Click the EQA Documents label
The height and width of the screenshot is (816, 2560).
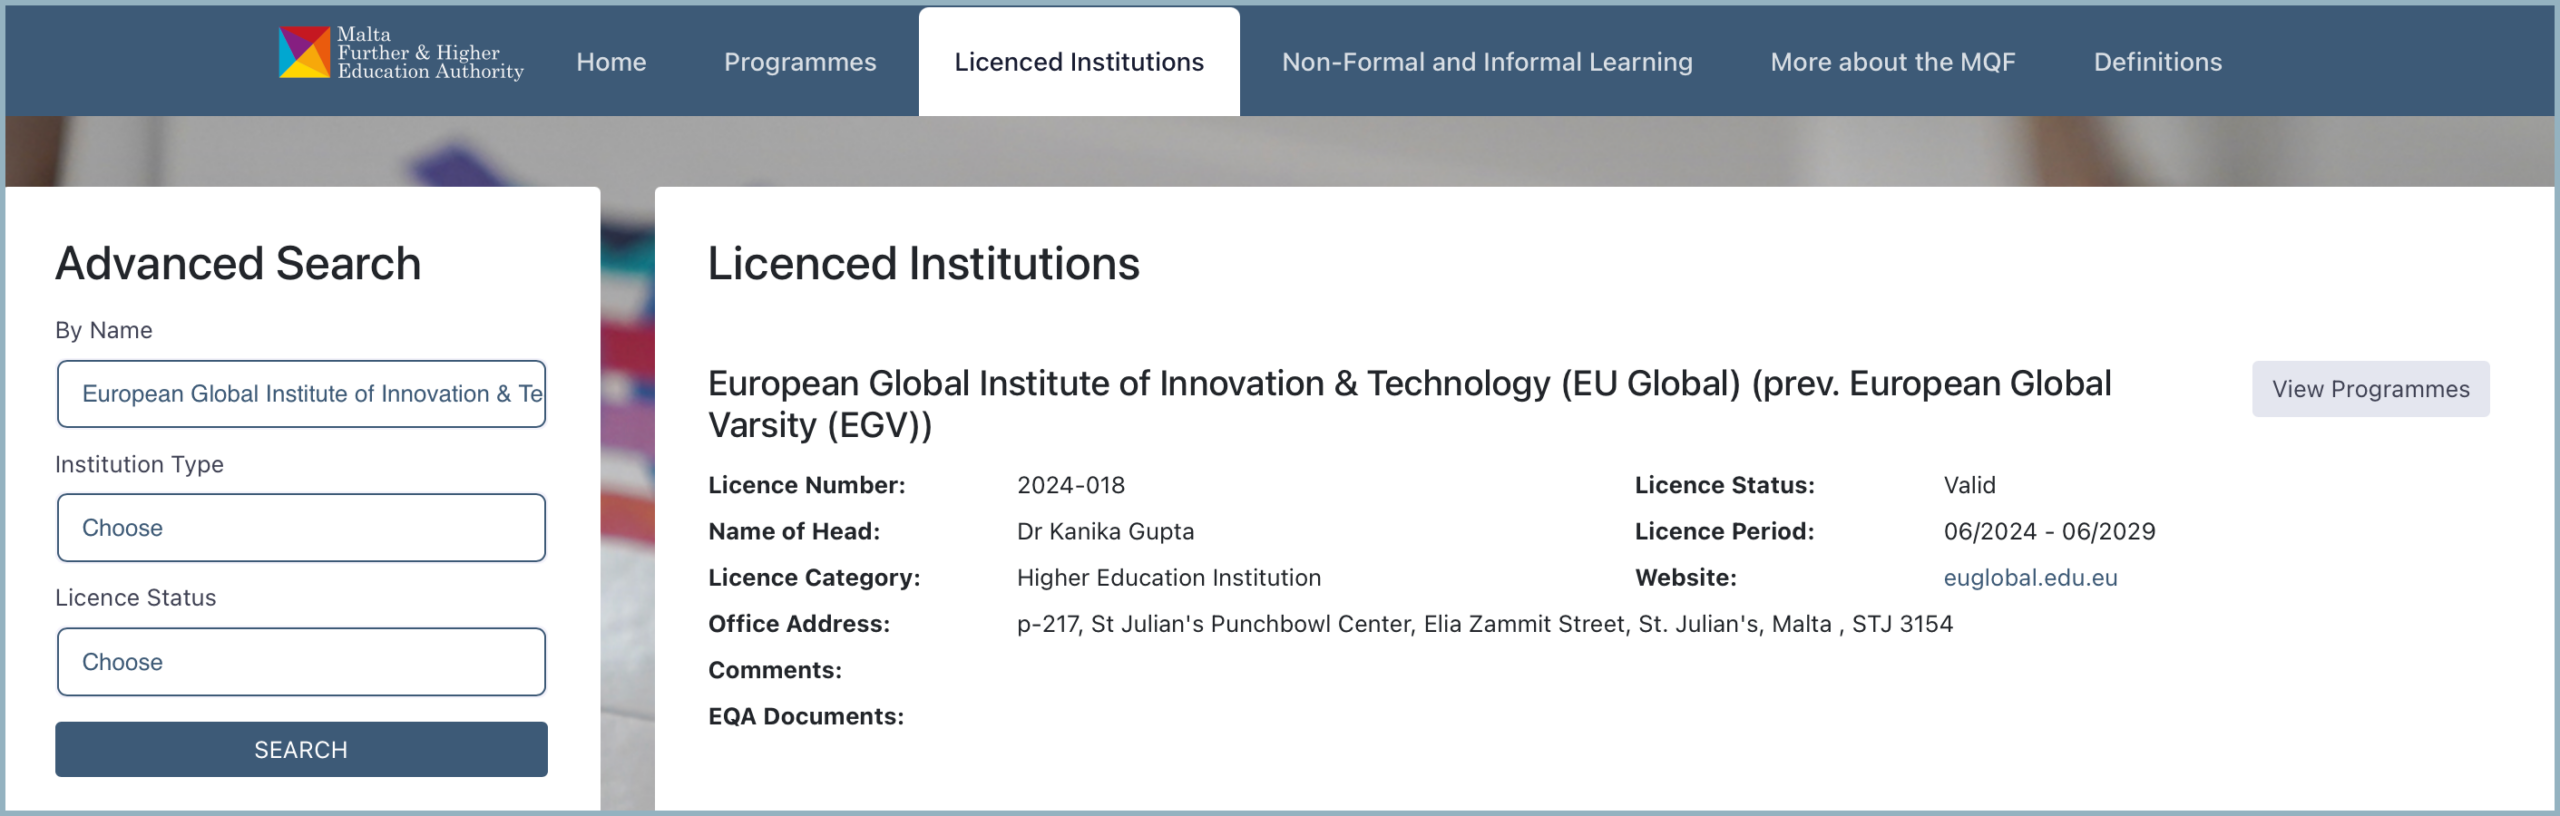click(805, 716)
